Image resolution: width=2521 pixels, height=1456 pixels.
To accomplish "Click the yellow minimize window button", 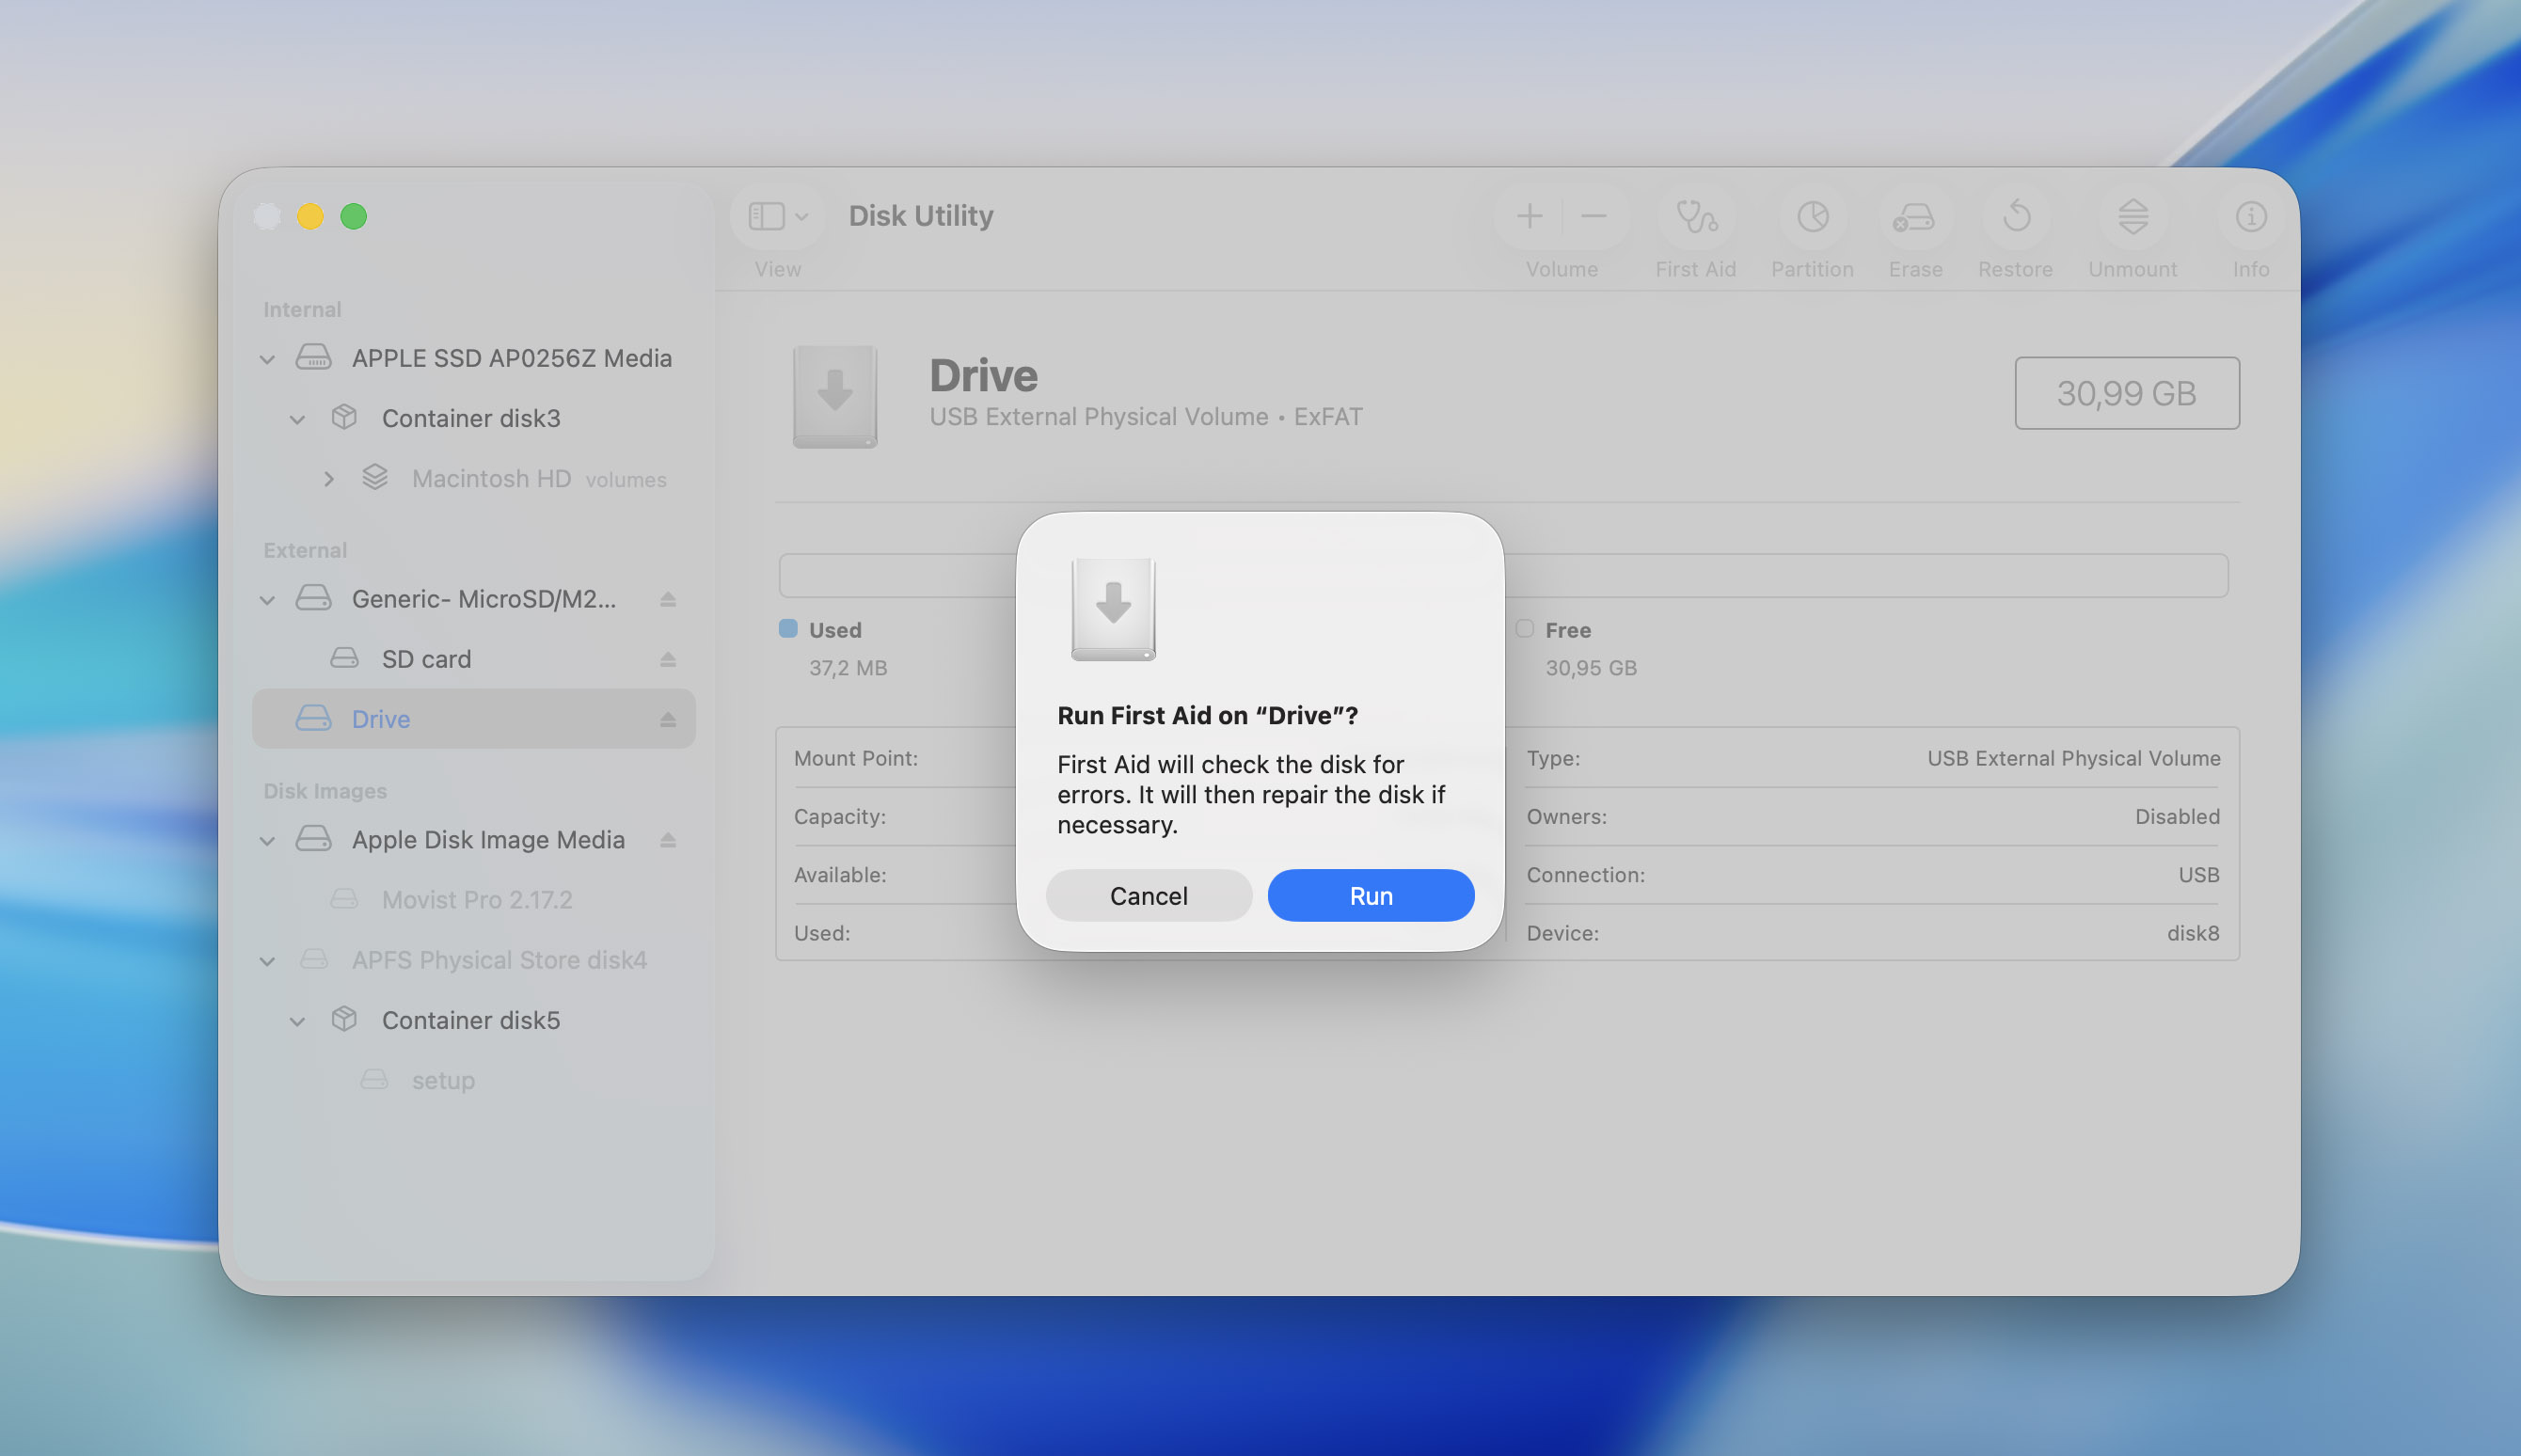I will click(x=310, y=216).
